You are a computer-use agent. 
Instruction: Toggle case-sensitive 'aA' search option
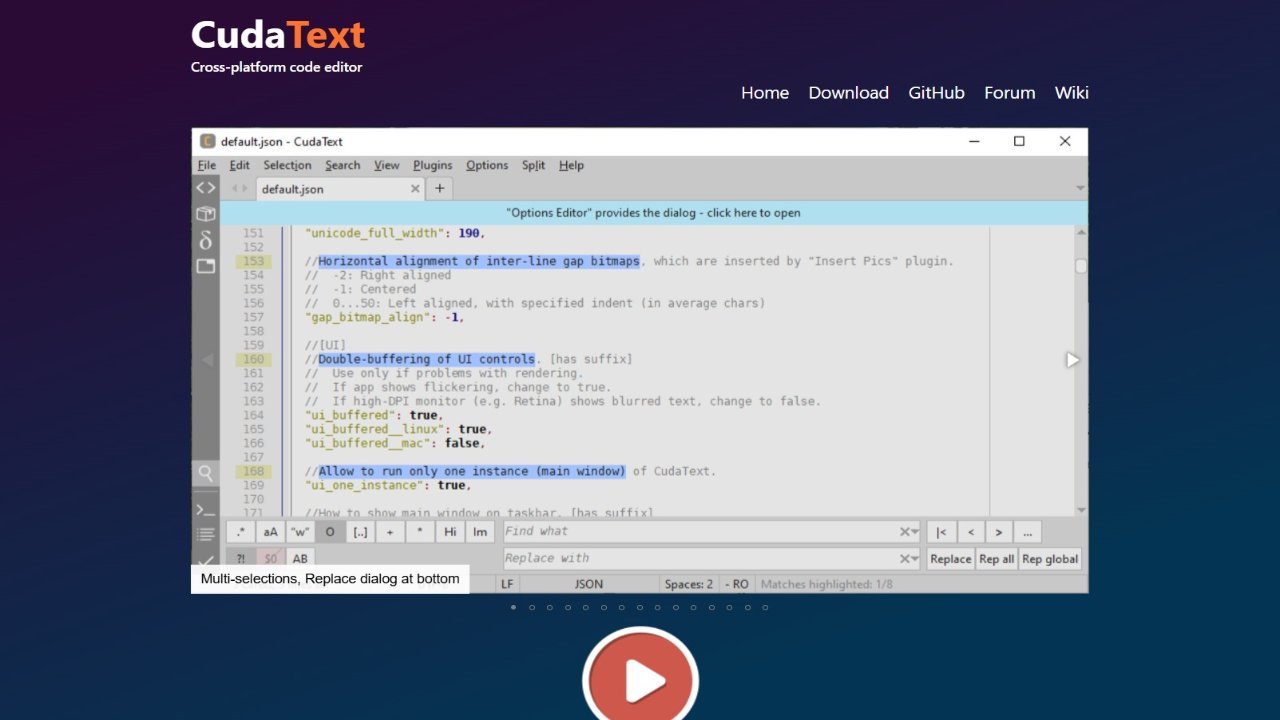tap(270, 532)
